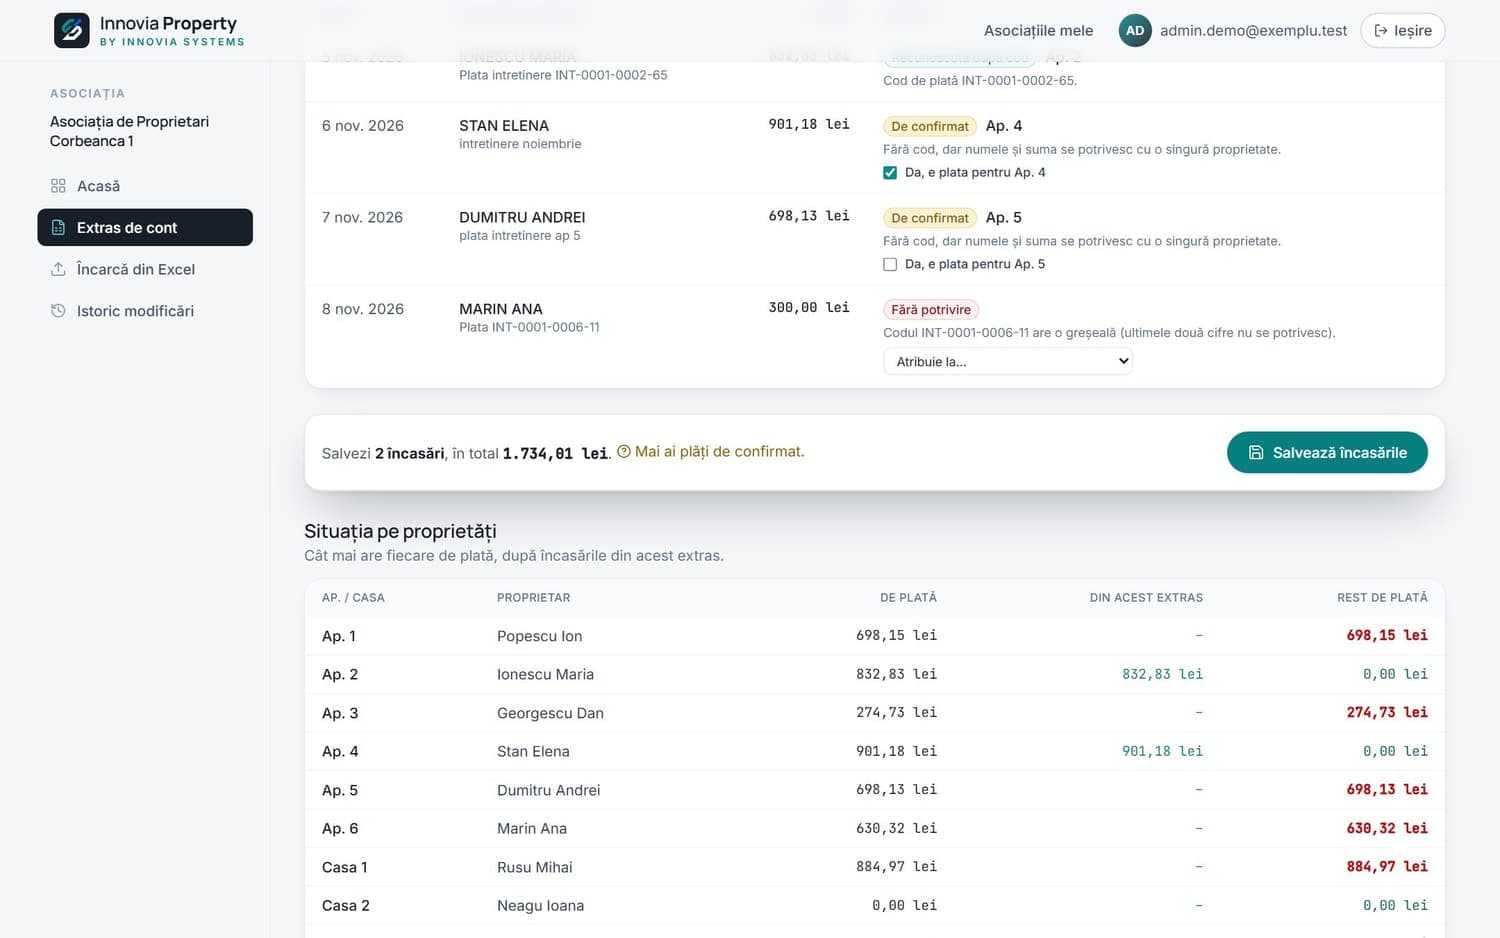Click the 'De confirmat' badge for DUMITRU ANDREI
The image size is (1500, 938).
(930, 218)
